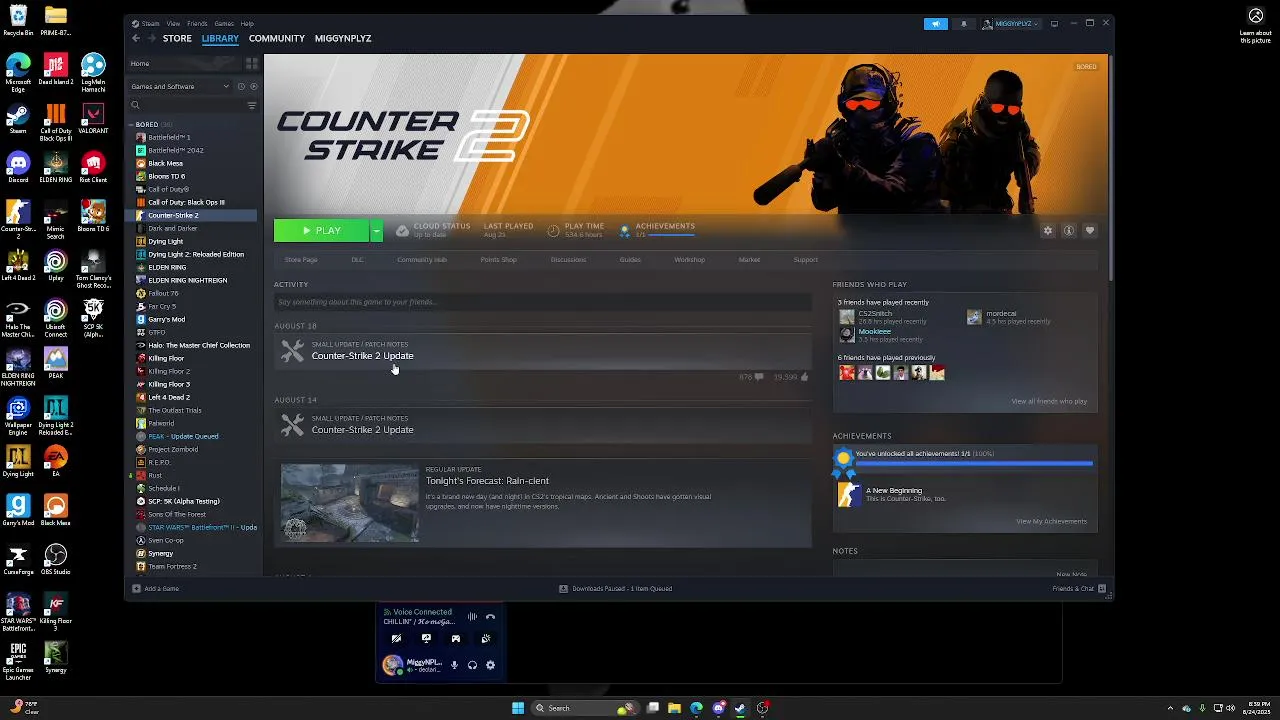The height and width of the screenshot is (720, 1280).
Task: Disconnect from Discord voice call
Action: [490, 617]
